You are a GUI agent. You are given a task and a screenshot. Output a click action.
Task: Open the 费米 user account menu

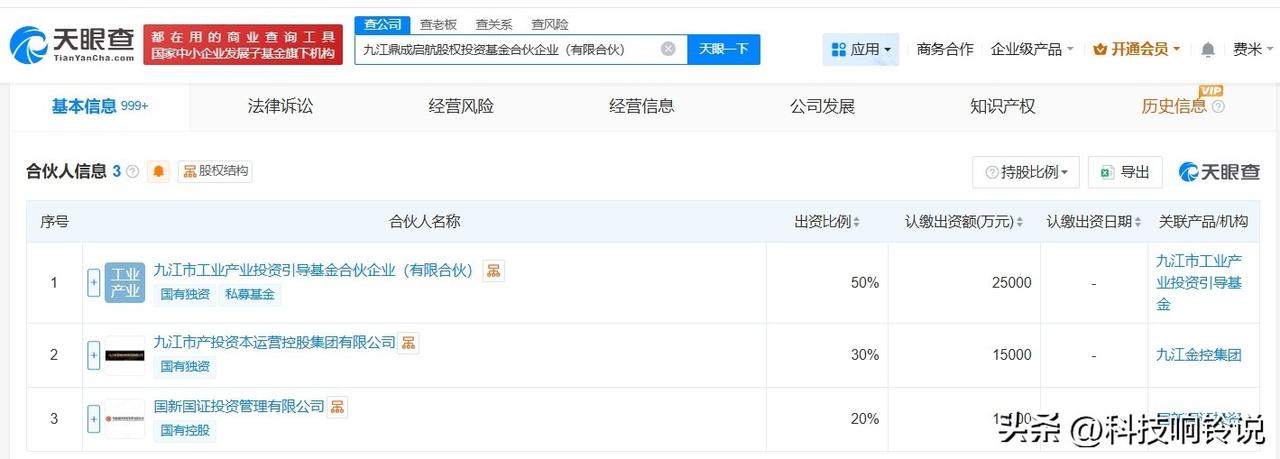[1254, 49]
